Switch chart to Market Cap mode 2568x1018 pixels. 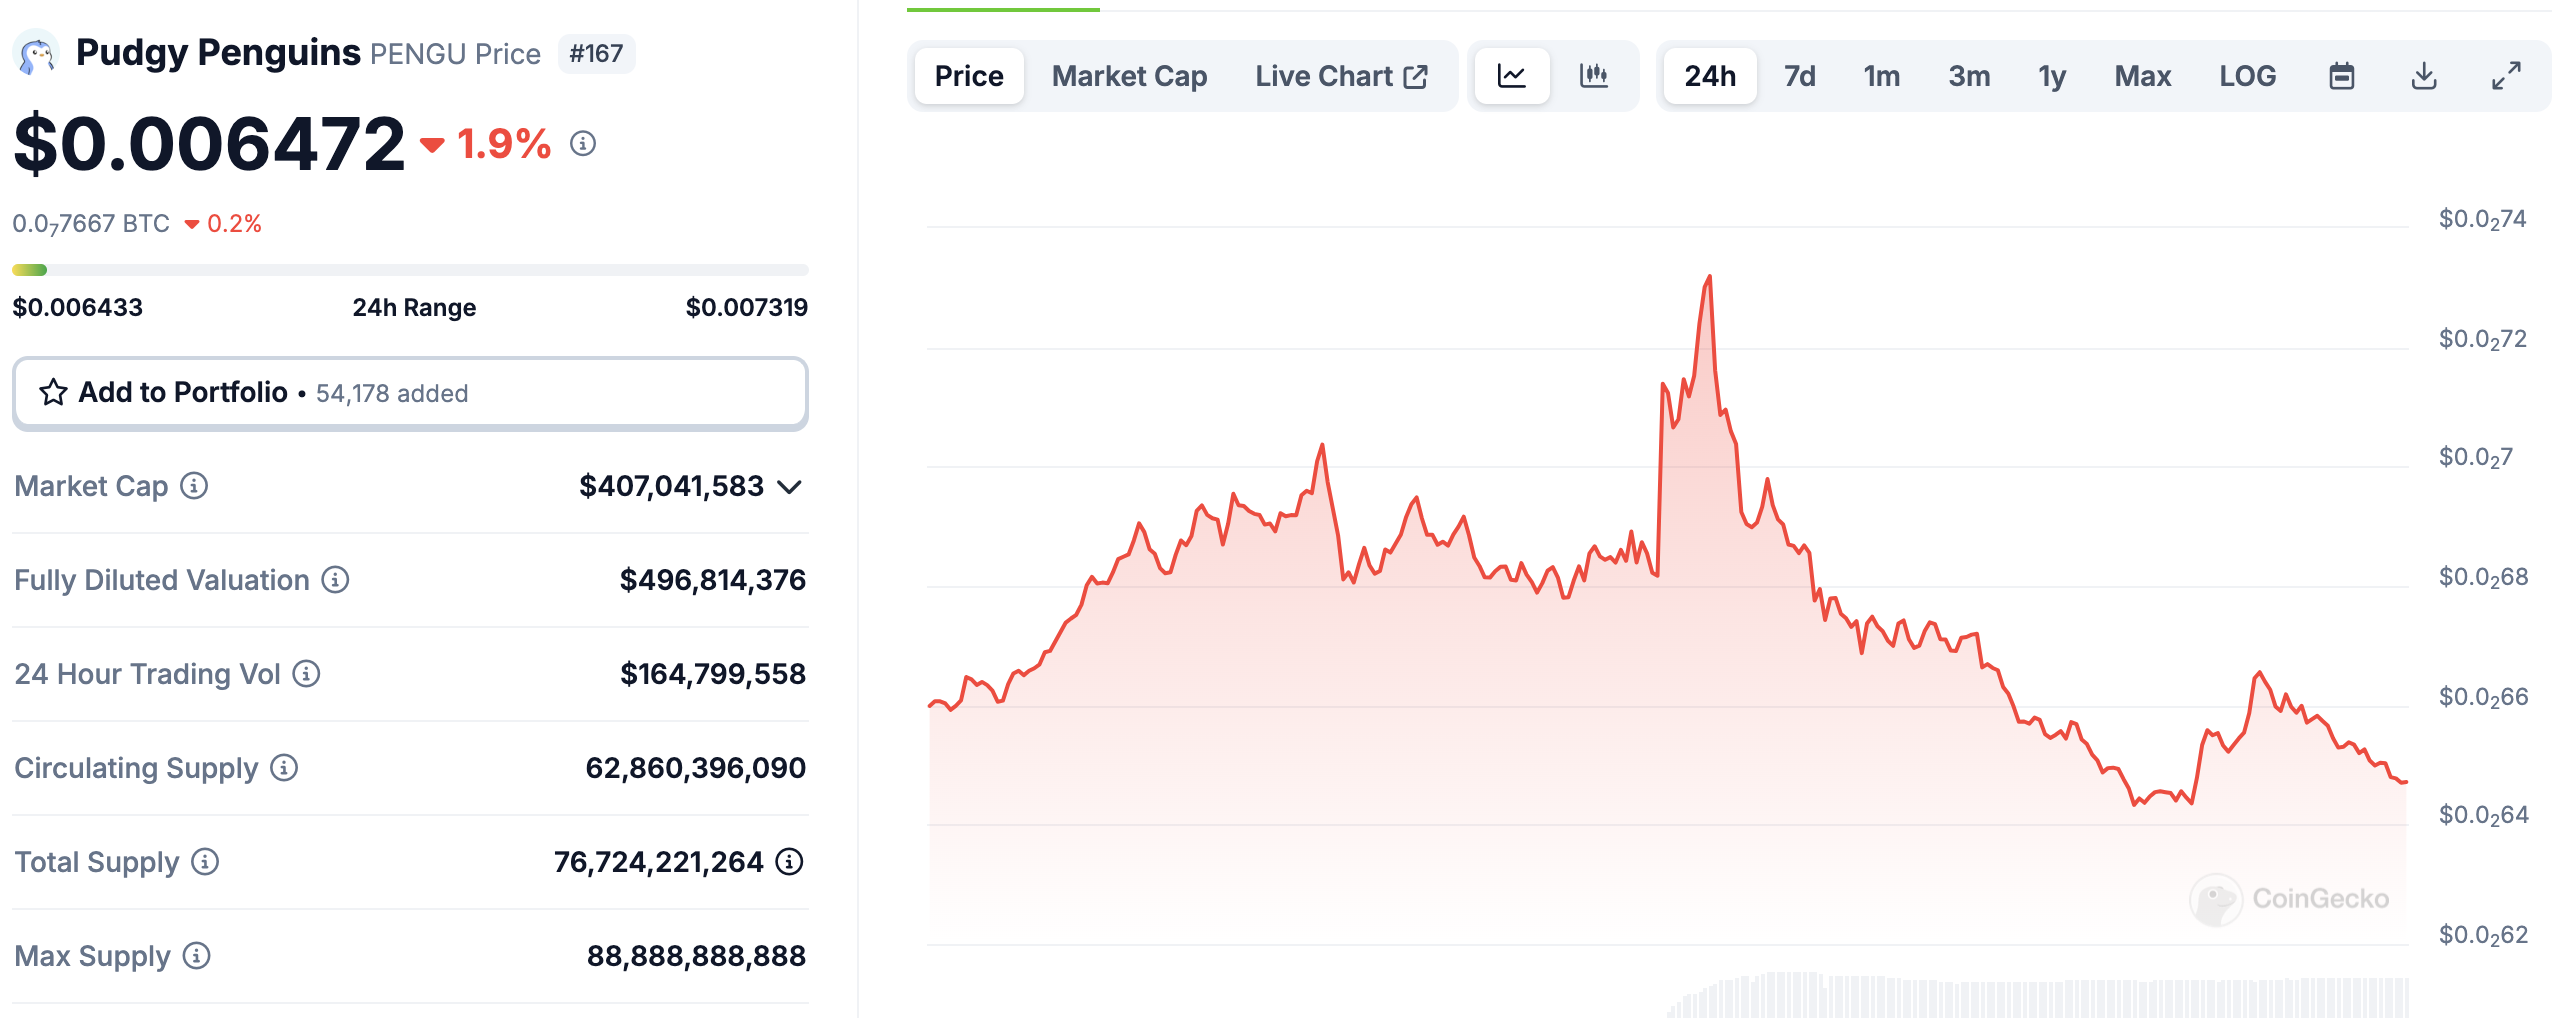click(x=1128, y=75)
